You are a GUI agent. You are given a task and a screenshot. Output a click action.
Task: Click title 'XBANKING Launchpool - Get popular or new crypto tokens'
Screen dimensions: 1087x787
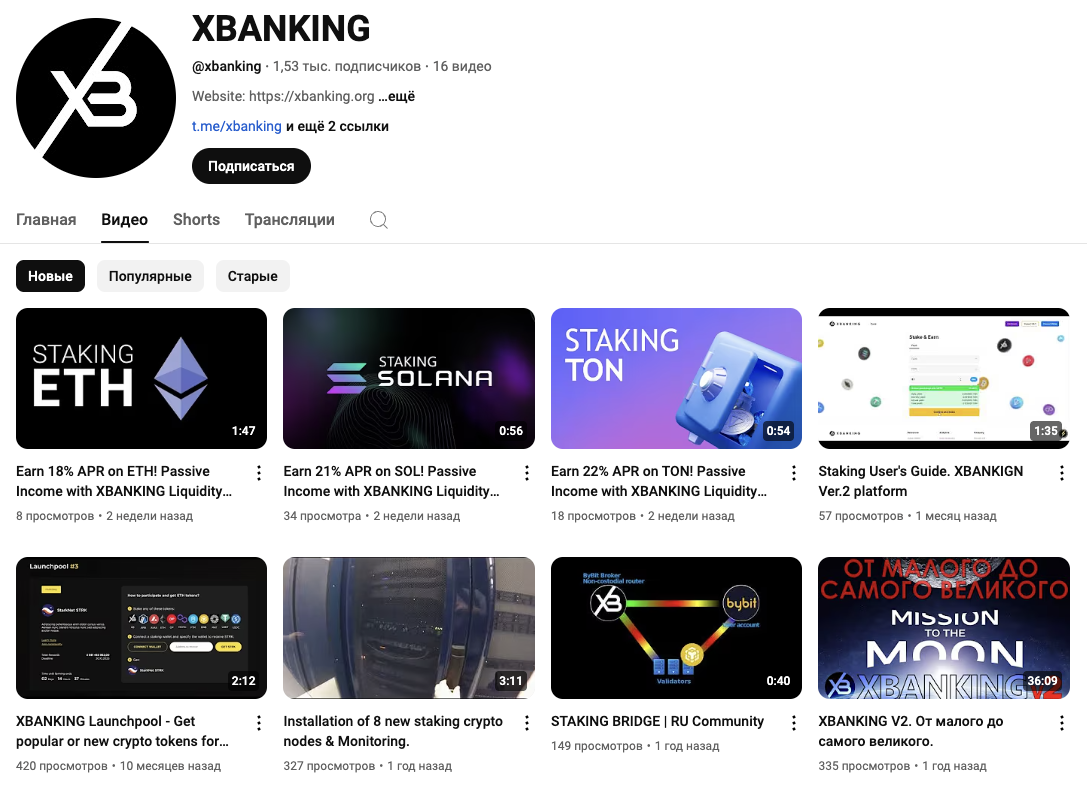tap(123, 731)
